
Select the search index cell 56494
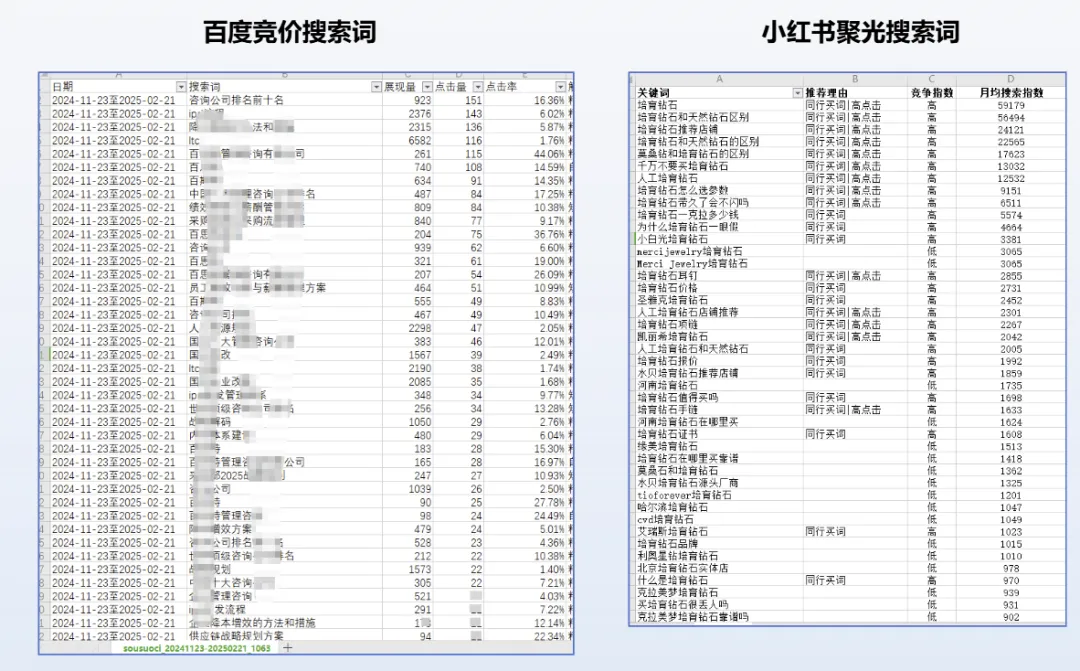[x=1010, y=117]
